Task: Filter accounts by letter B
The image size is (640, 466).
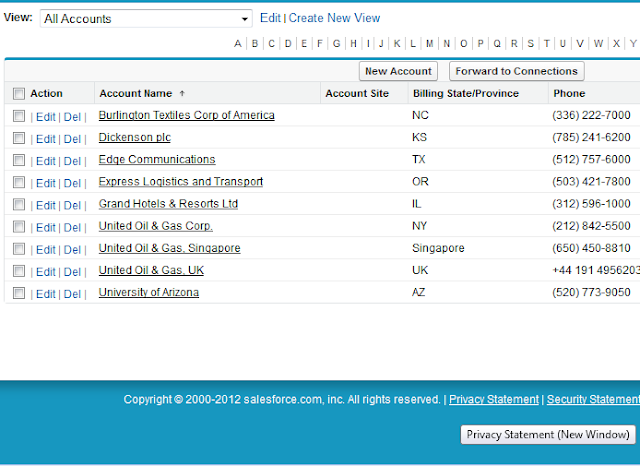Action: (255, 43)
